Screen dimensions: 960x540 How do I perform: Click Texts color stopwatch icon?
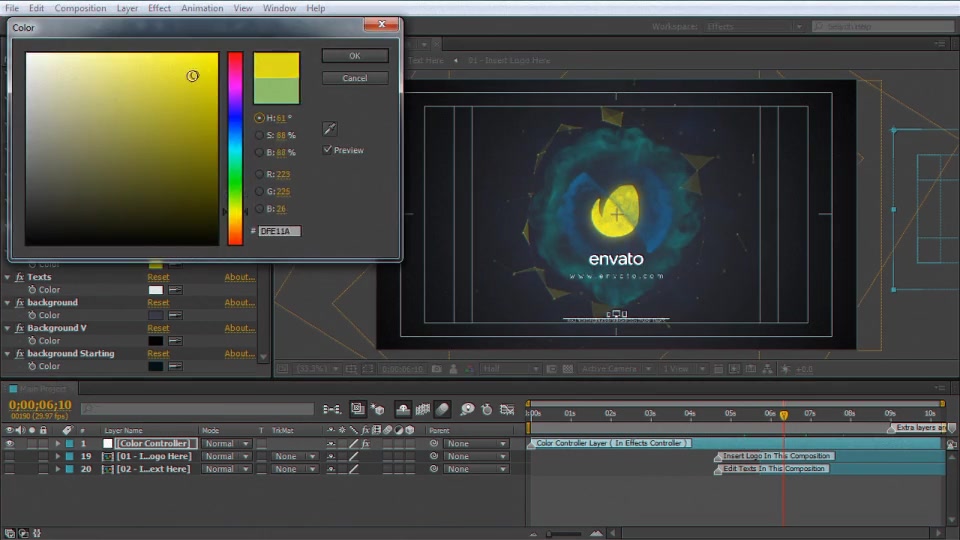pyautogui.click(x=32, y=290)
